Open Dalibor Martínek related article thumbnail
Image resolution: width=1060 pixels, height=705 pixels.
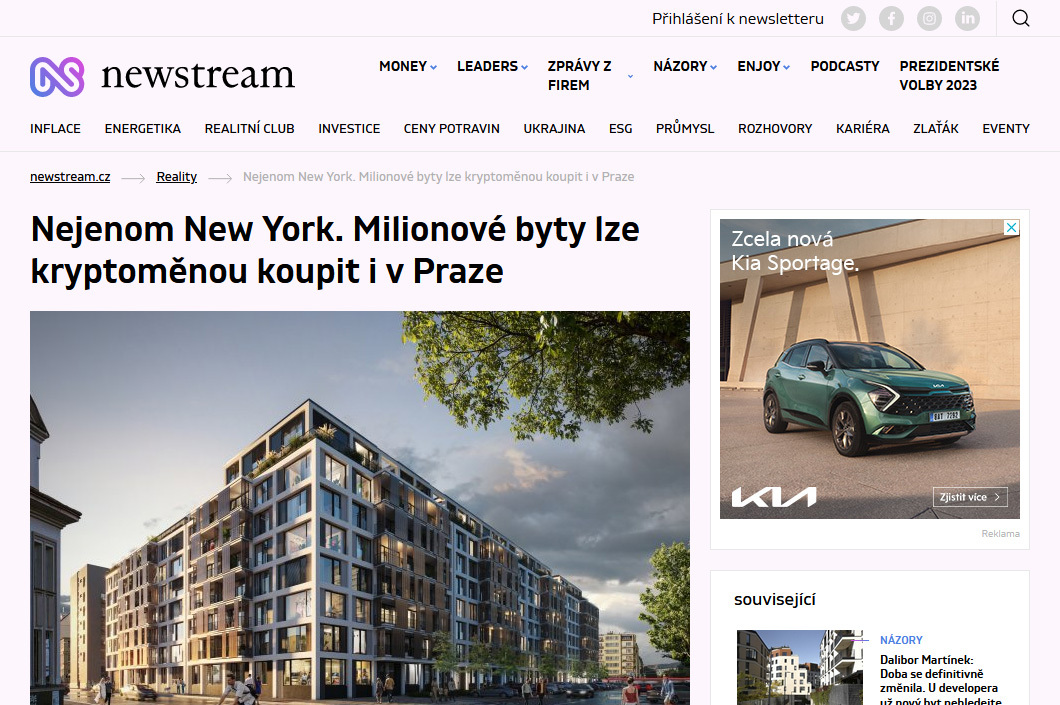click(800, 668)
